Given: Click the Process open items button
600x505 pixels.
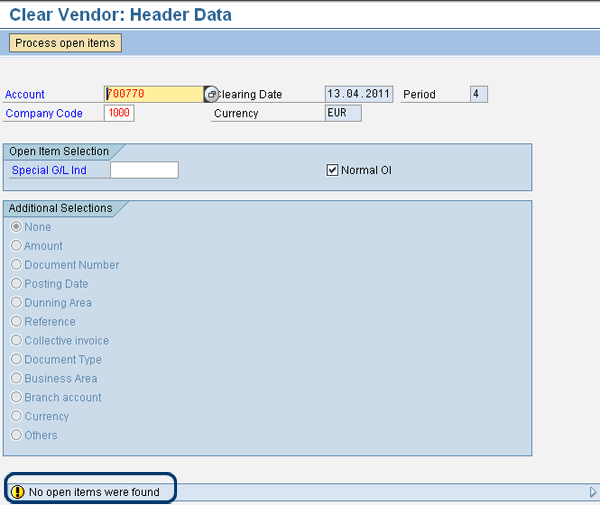Looking at the screenshot, I should point(65,43).
